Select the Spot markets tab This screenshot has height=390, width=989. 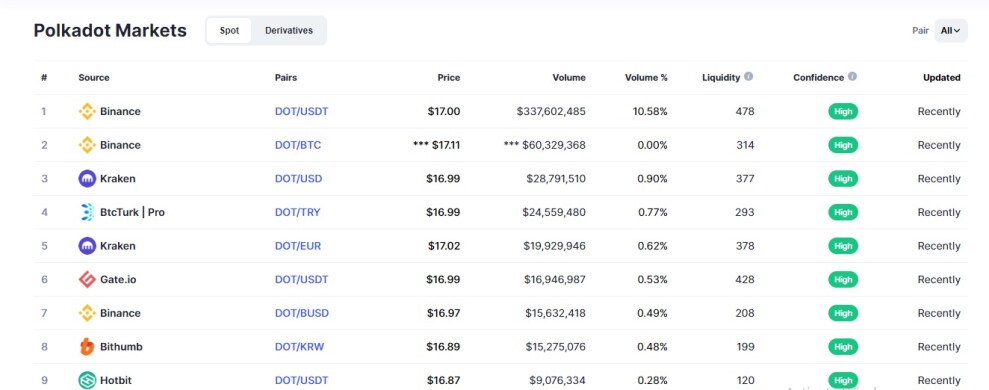[x=229, y=30]
